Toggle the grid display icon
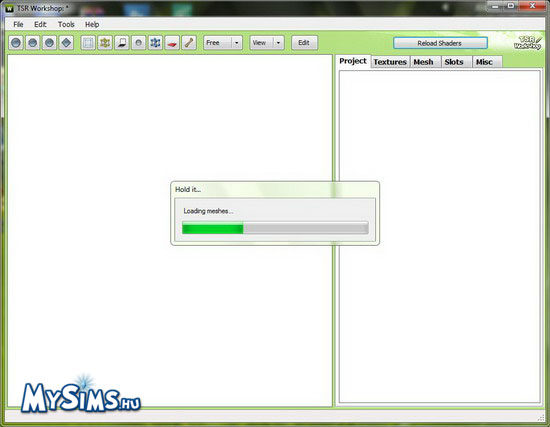Viewport: 550px width, 427px height. [x=88, y=43]
